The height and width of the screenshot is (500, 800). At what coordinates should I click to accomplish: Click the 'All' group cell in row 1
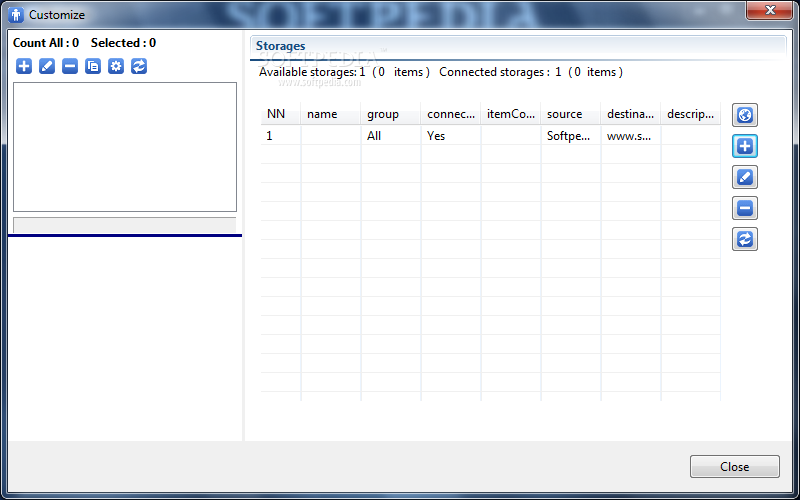391,136
